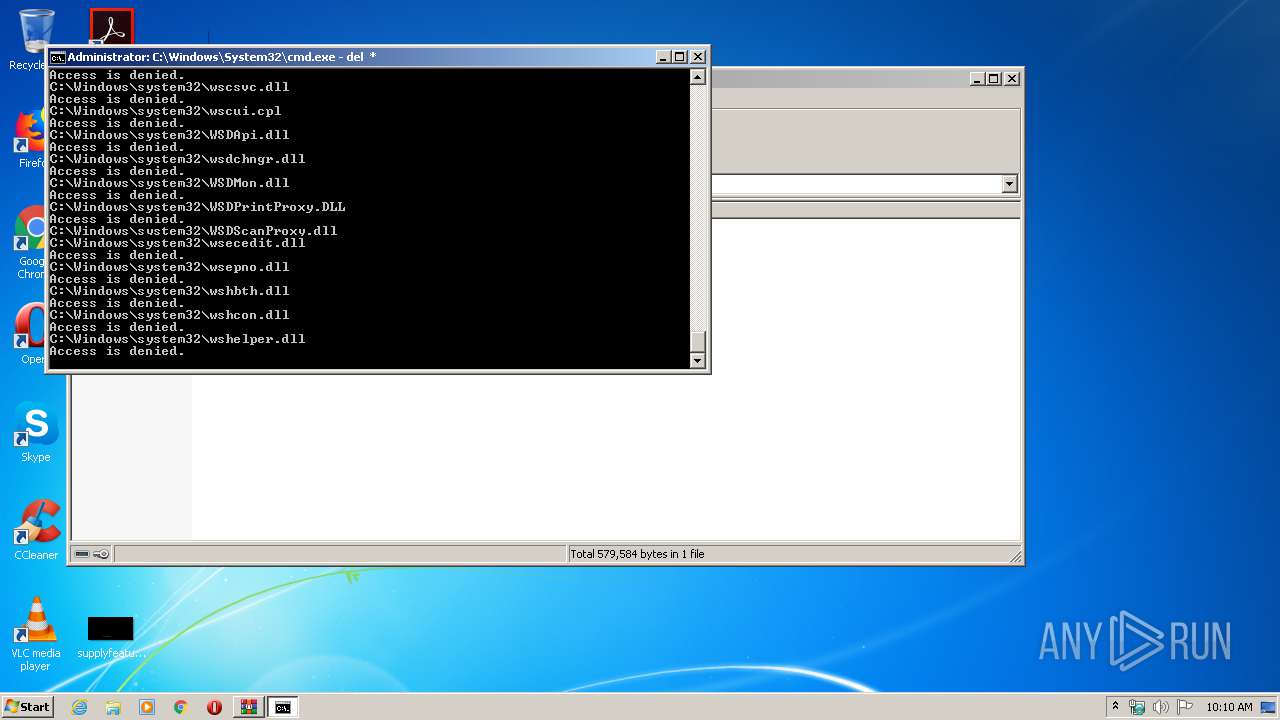Open Windows Media Player taskbar icon
Viewport: 1280px width, 720px height.
(x=147, y=707)
